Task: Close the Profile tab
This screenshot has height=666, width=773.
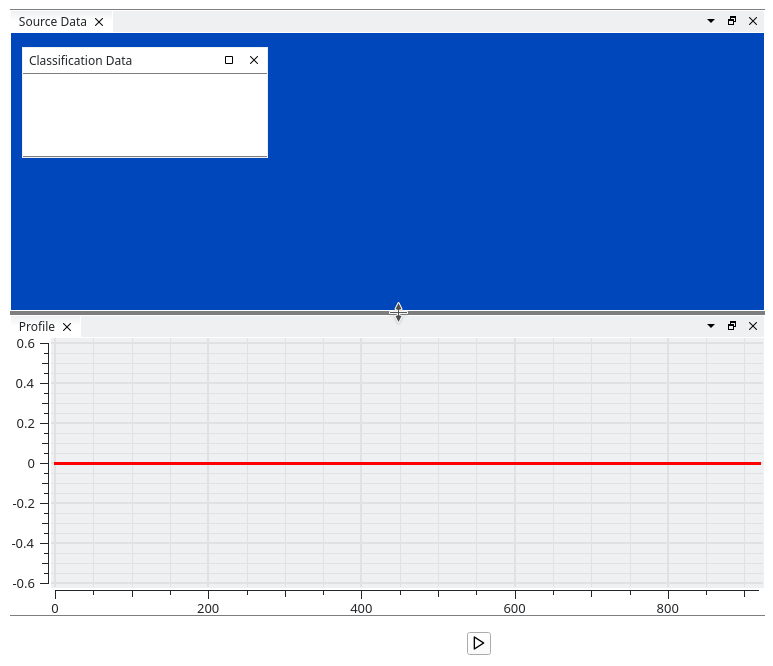Action: pyautogui.click(x=67, y=327)
